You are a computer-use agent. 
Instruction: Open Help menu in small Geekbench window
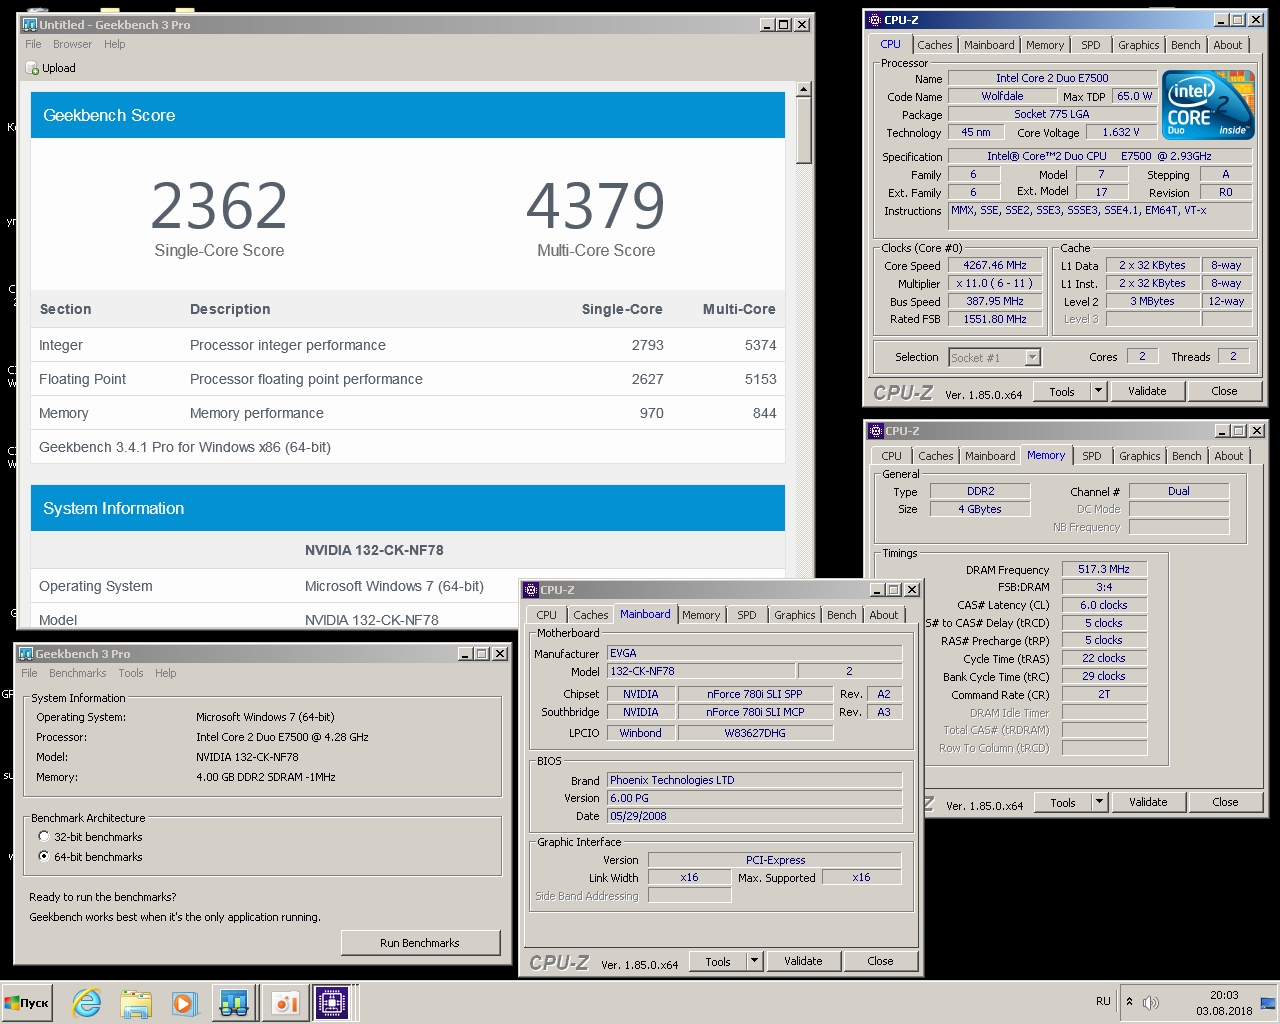[166, 673]
